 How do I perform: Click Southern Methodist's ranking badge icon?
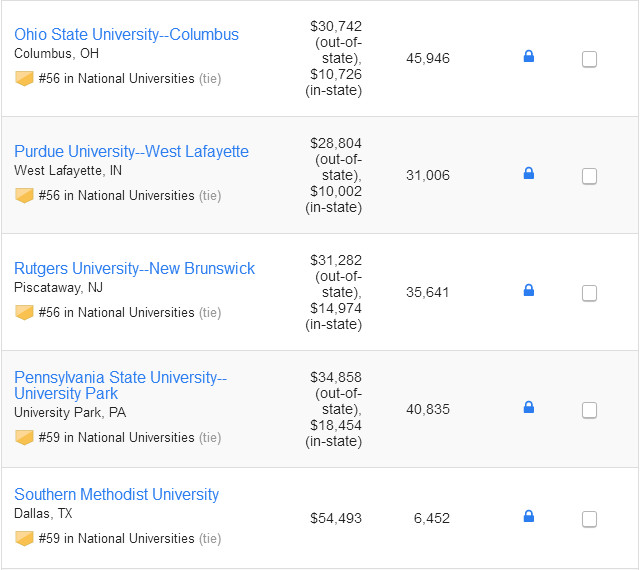24,538
